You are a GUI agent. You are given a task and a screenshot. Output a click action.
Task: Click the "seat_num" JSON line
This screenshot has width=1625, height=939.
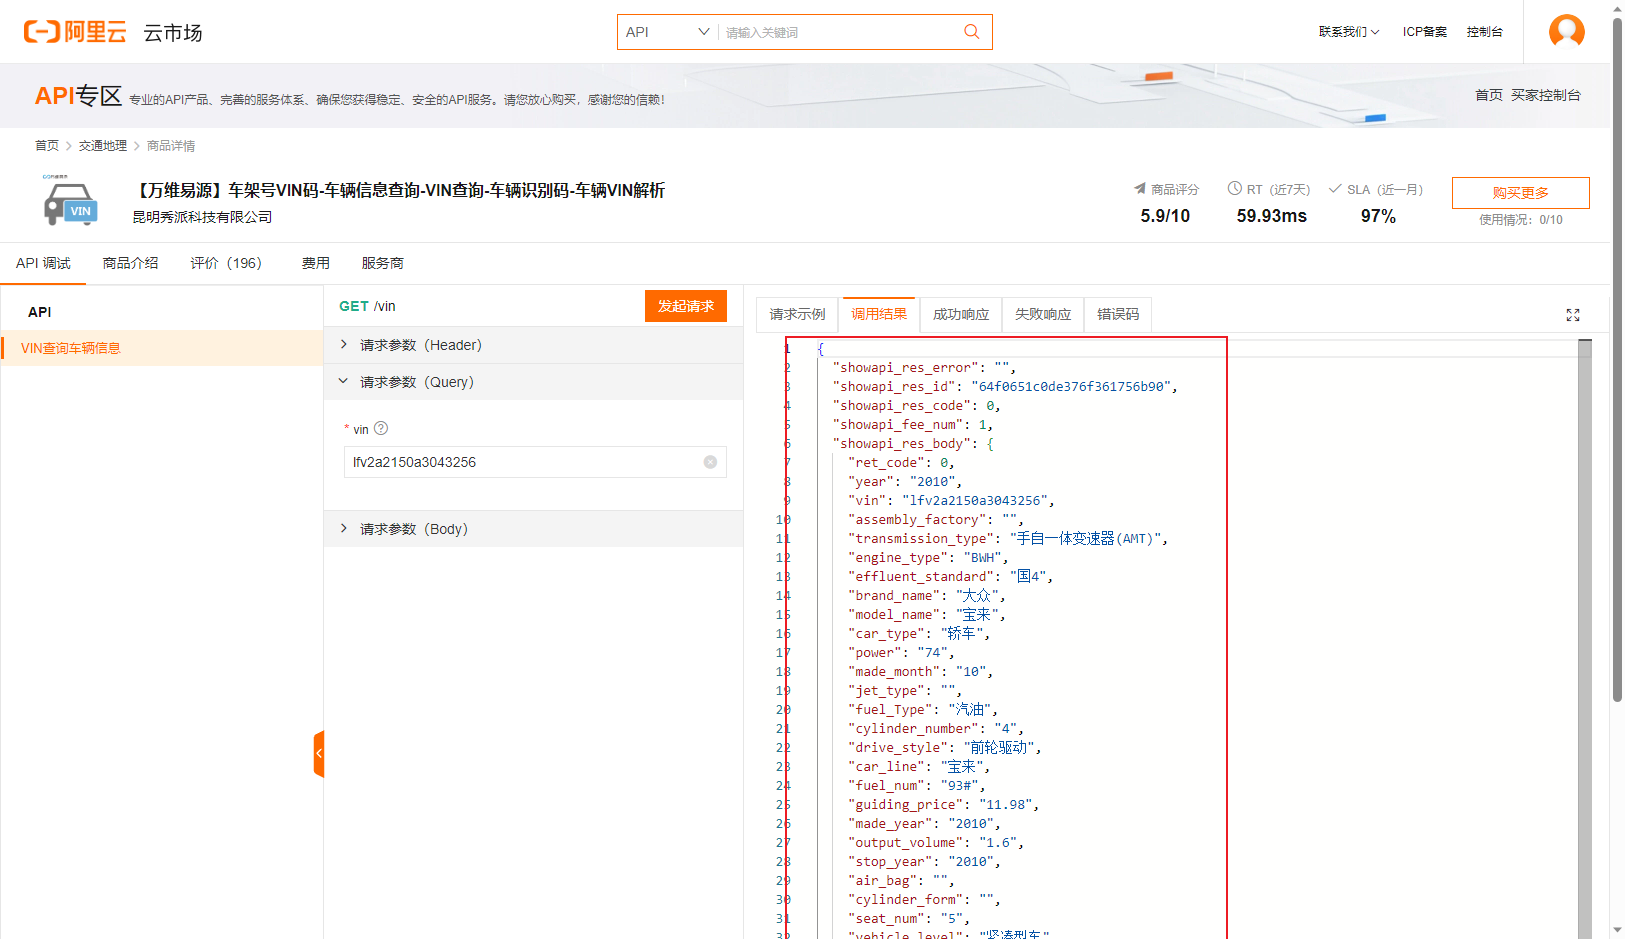908,918
